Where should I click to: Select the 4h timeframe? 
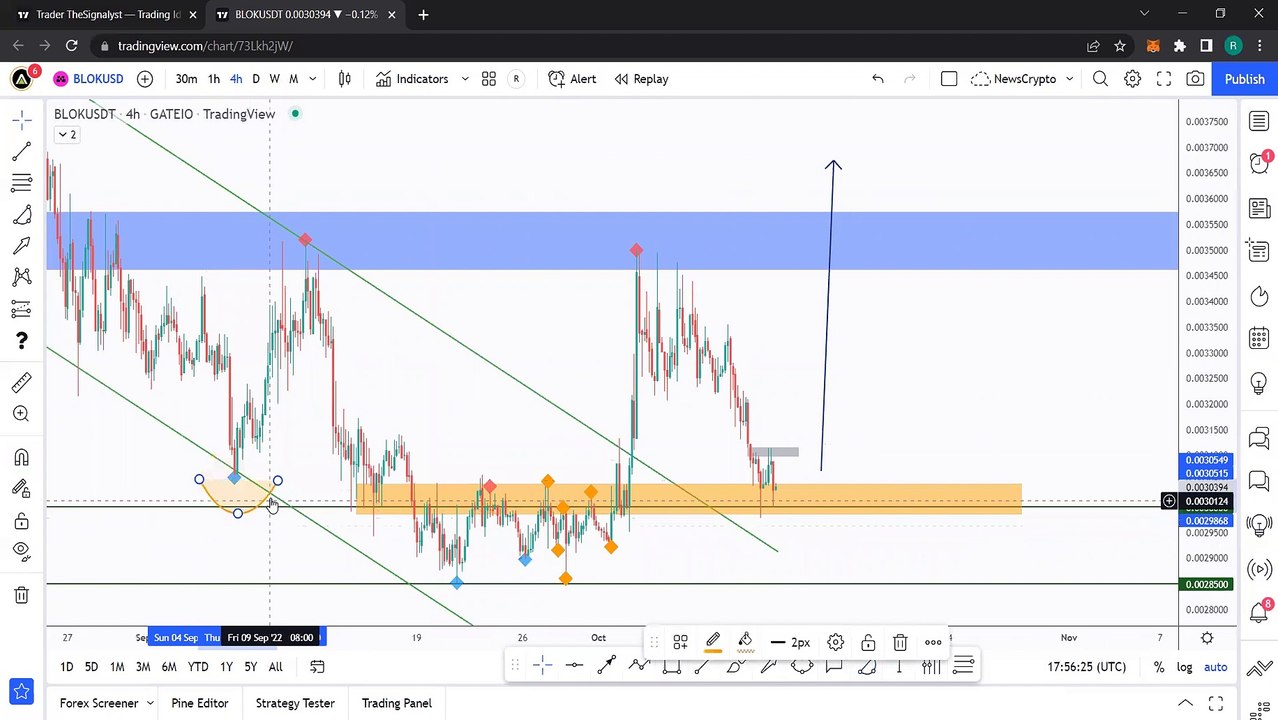coord(236,79)
